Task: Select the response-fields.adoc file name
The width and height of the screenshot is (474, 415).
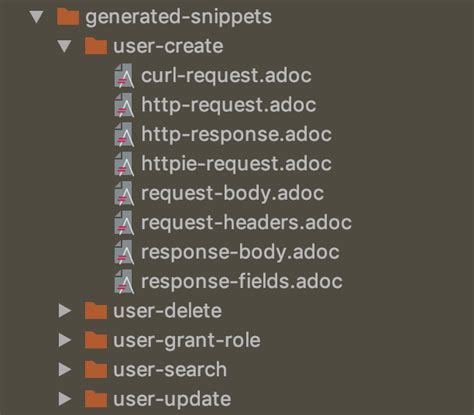Action: coord(242,281)
